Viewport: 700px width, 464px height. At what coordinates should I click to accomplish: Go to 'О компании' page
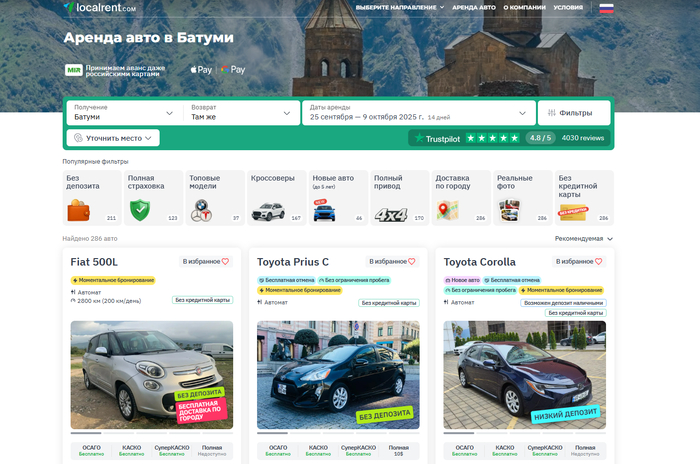pyautogui.click(x=524, y=8)
